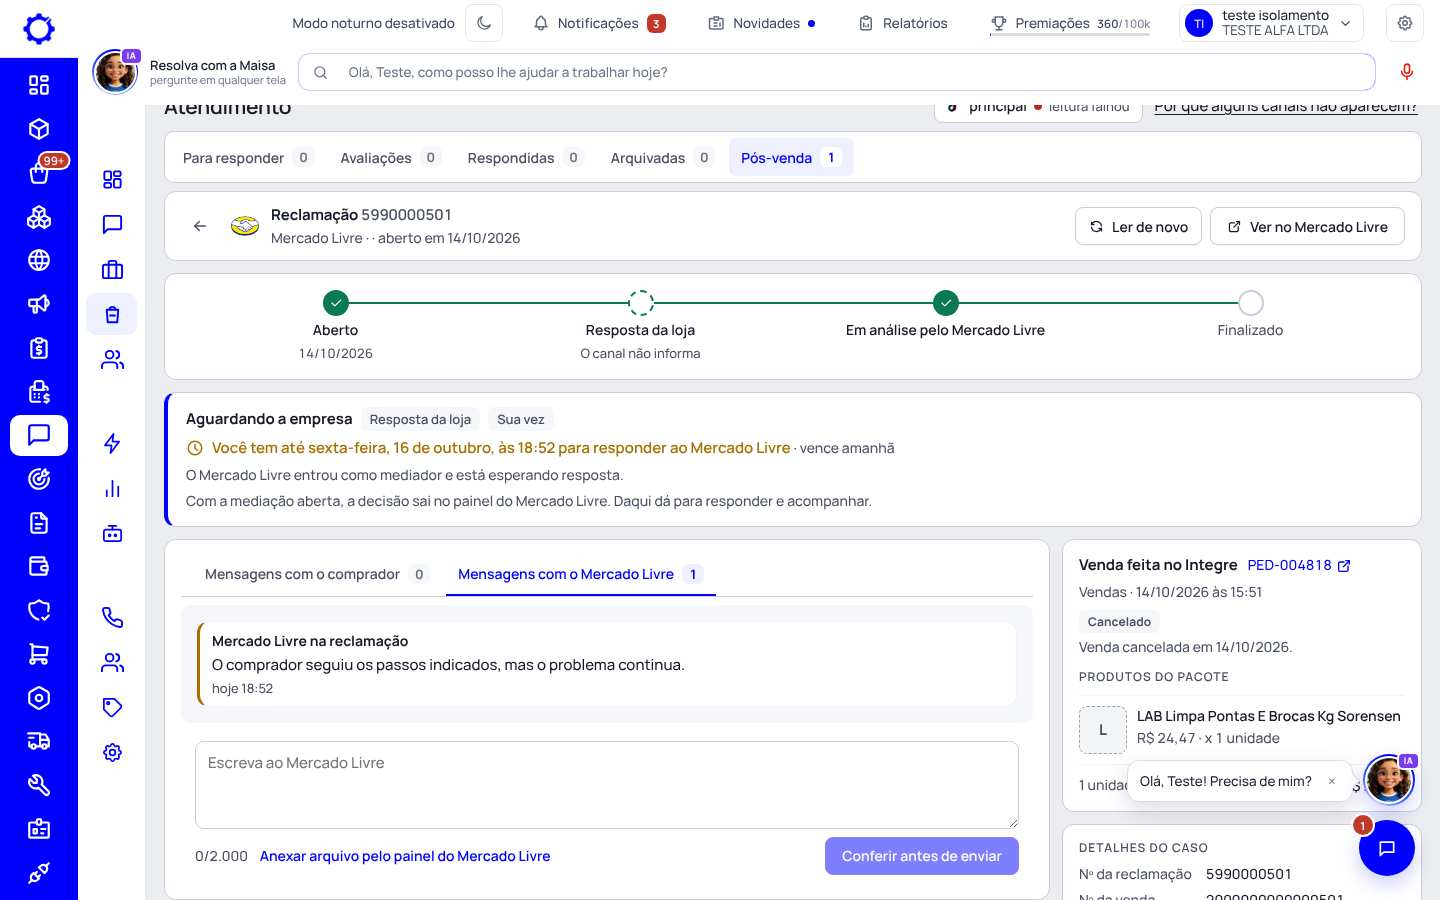Click Ver no Mercado Livre button
This screenshot has height=900, width=1440.
(1307, 227)
